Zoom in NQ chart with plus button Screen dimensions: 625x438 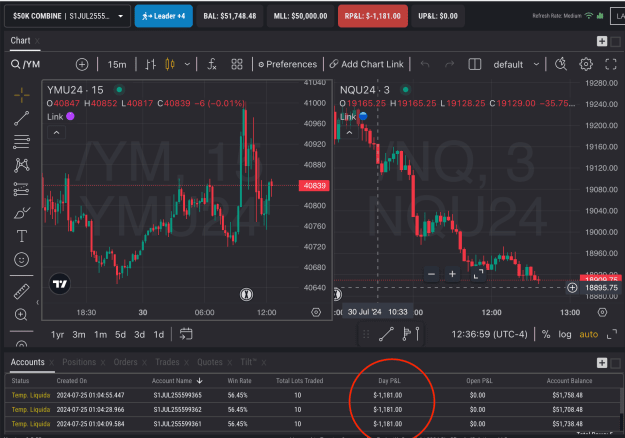pyautogui.click(x=452, y=274)
